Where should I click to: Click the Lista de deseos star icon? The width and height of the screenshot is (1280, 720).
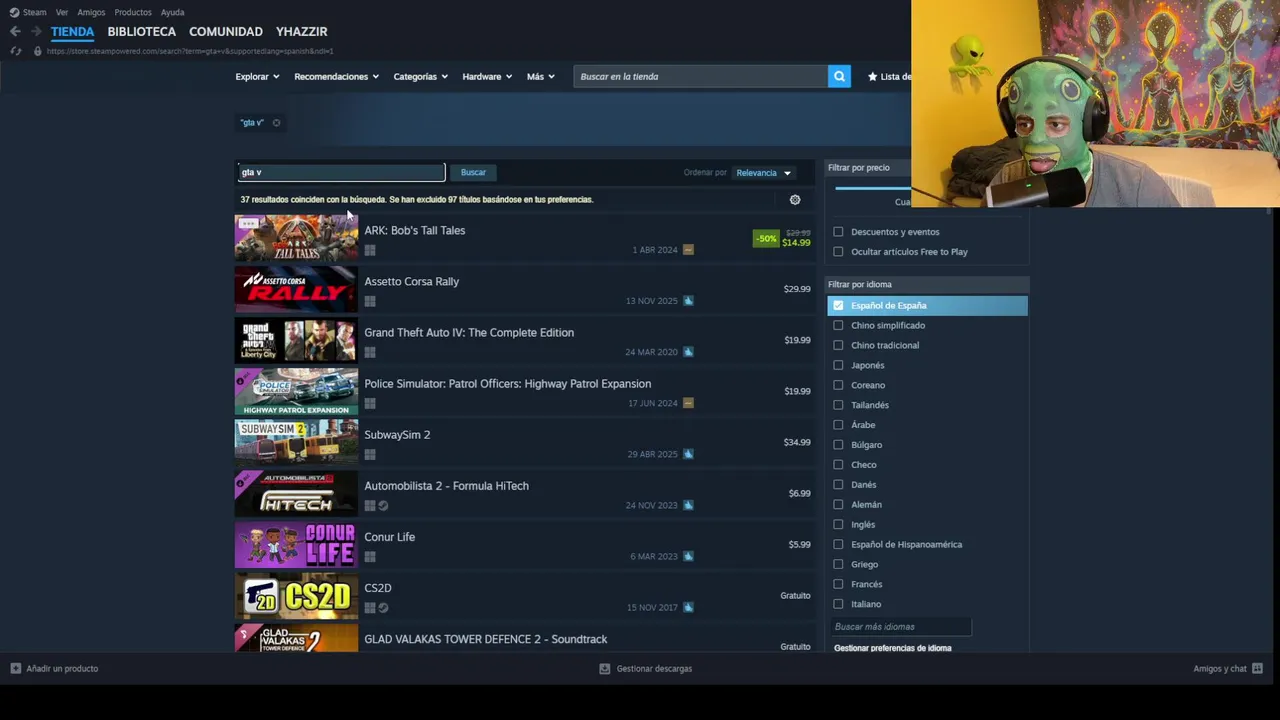[x=872, y=76]
